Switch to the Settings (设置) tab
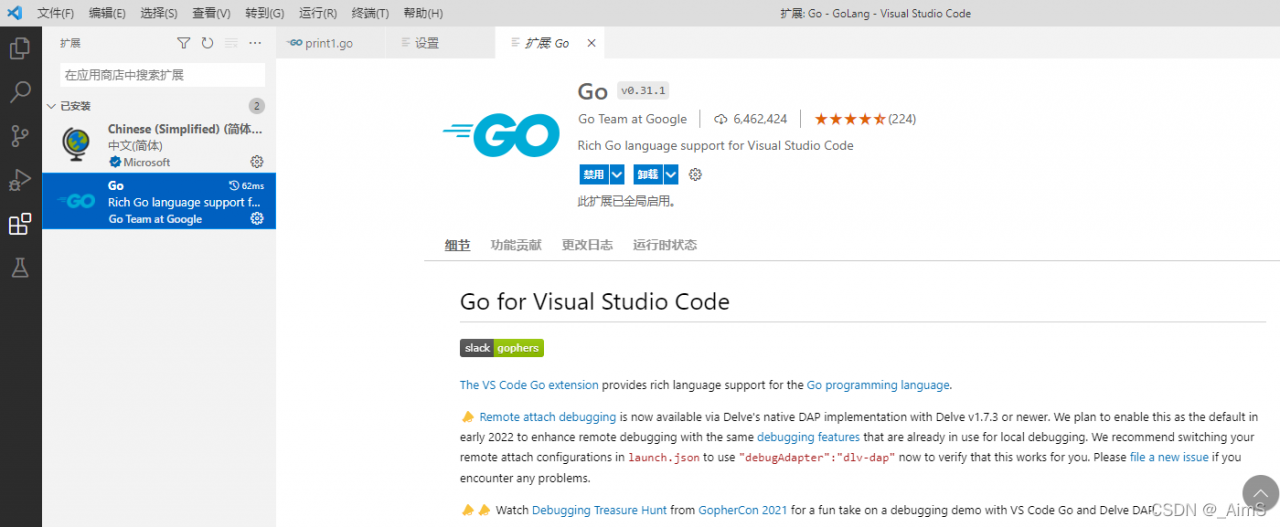 (440, 43)
